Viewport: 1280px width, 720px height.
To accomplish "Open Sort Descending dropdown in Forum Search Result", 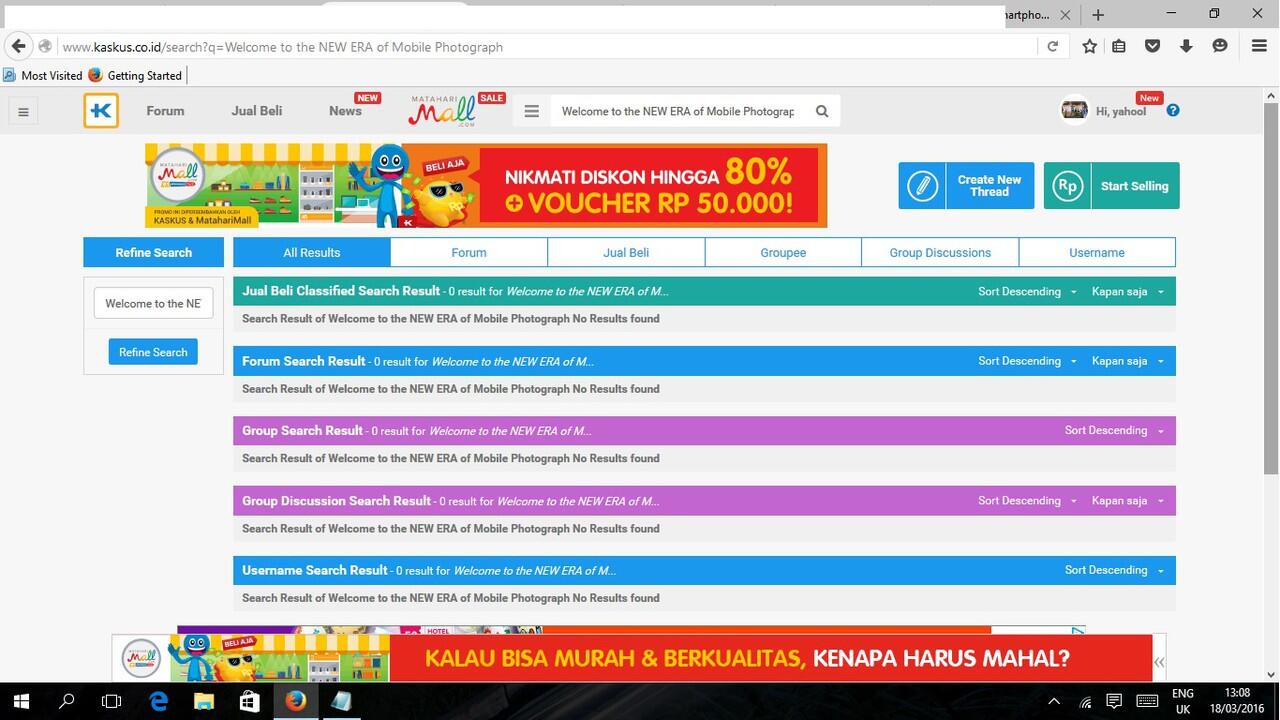I will pos(1027,361).
